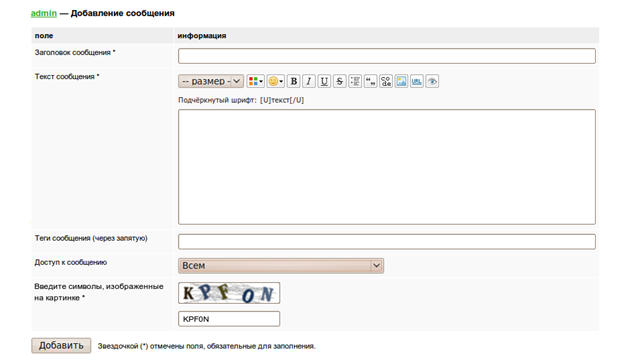Click the captcha image KPFON
The image size is (640, 360).
pyautogui.click(x=229, y=293)
